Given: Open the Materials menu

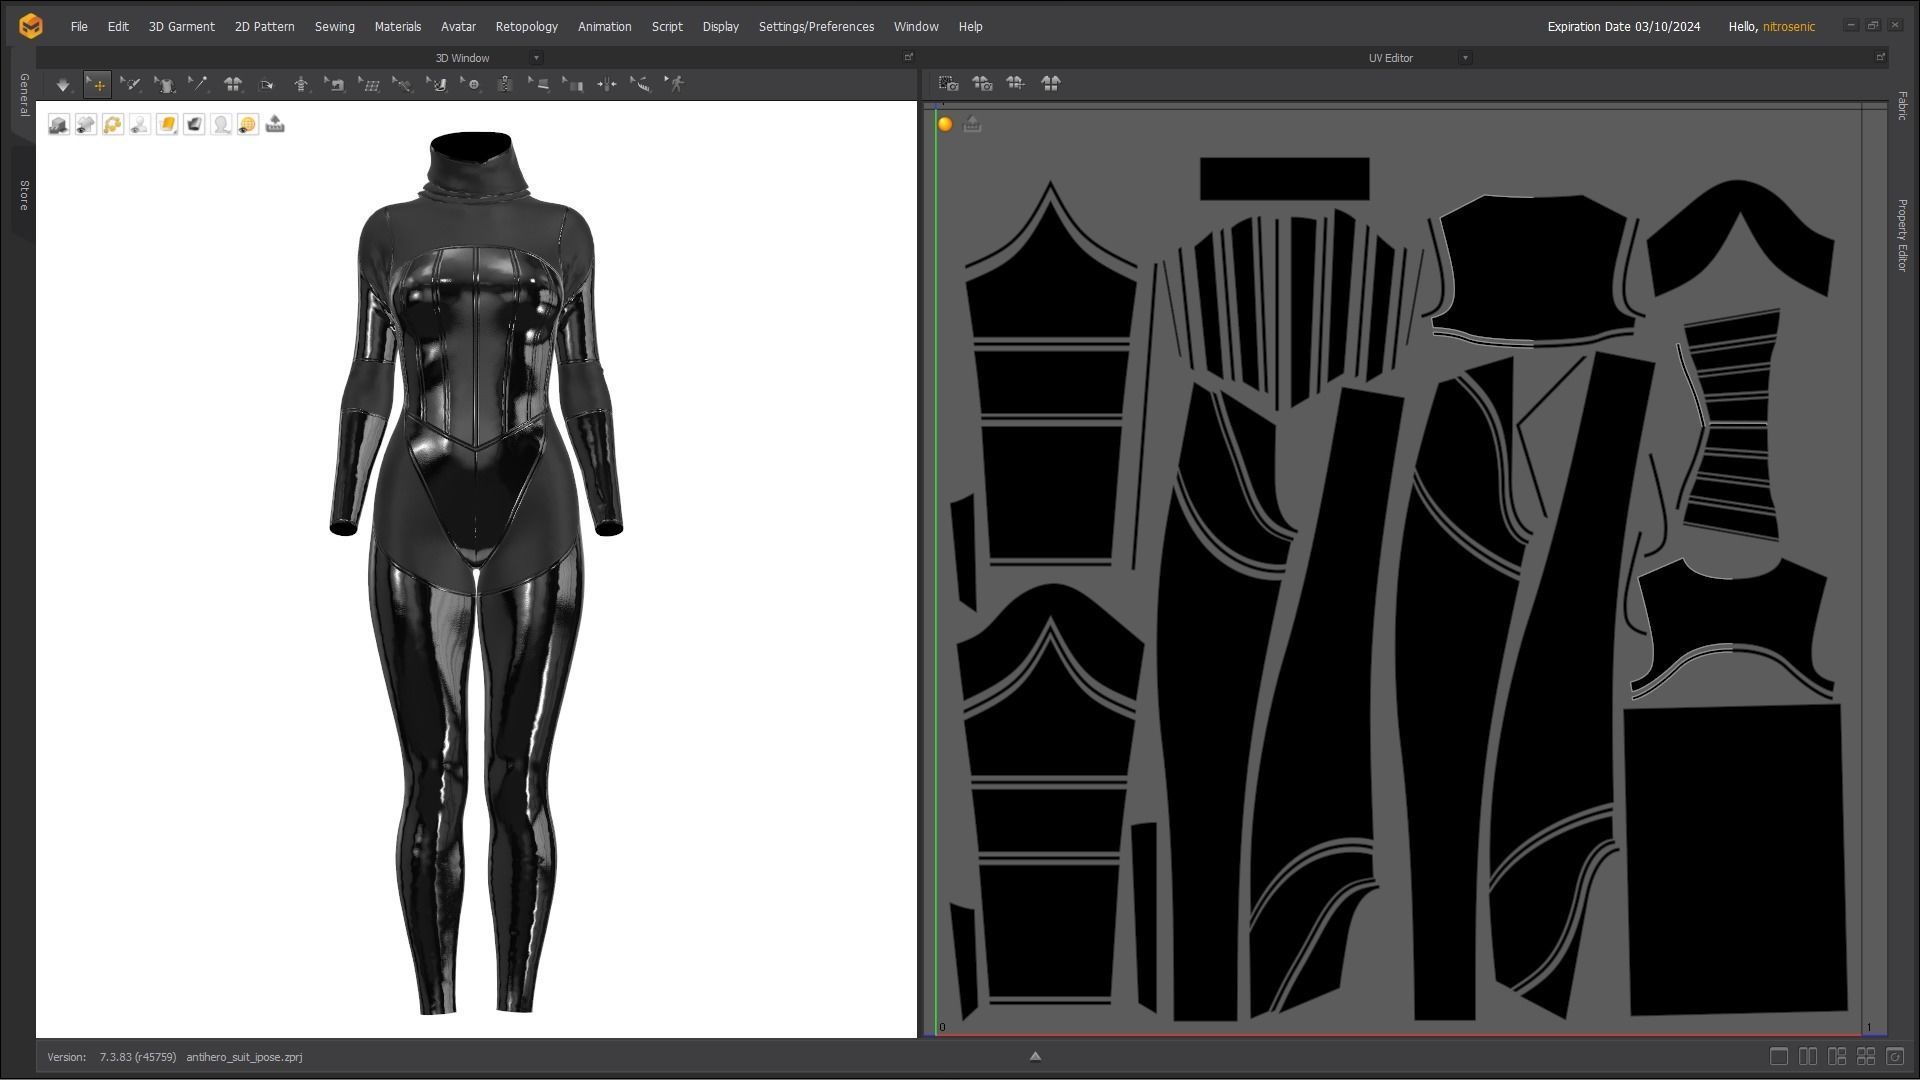Looking at the screenshot, I should [397, 27].
